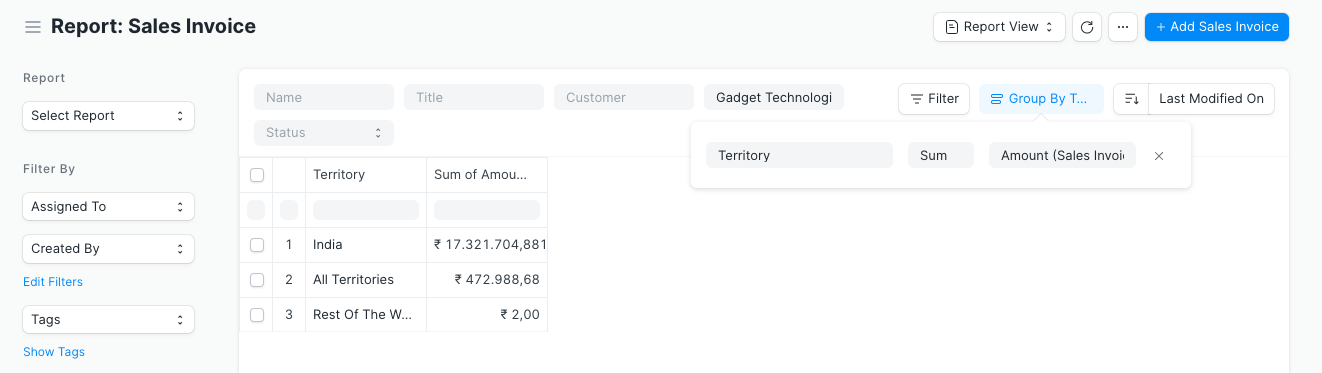
Task: Open the Last Modified On sort menu
Action: pyautogui.click(x=1212, y=98)
